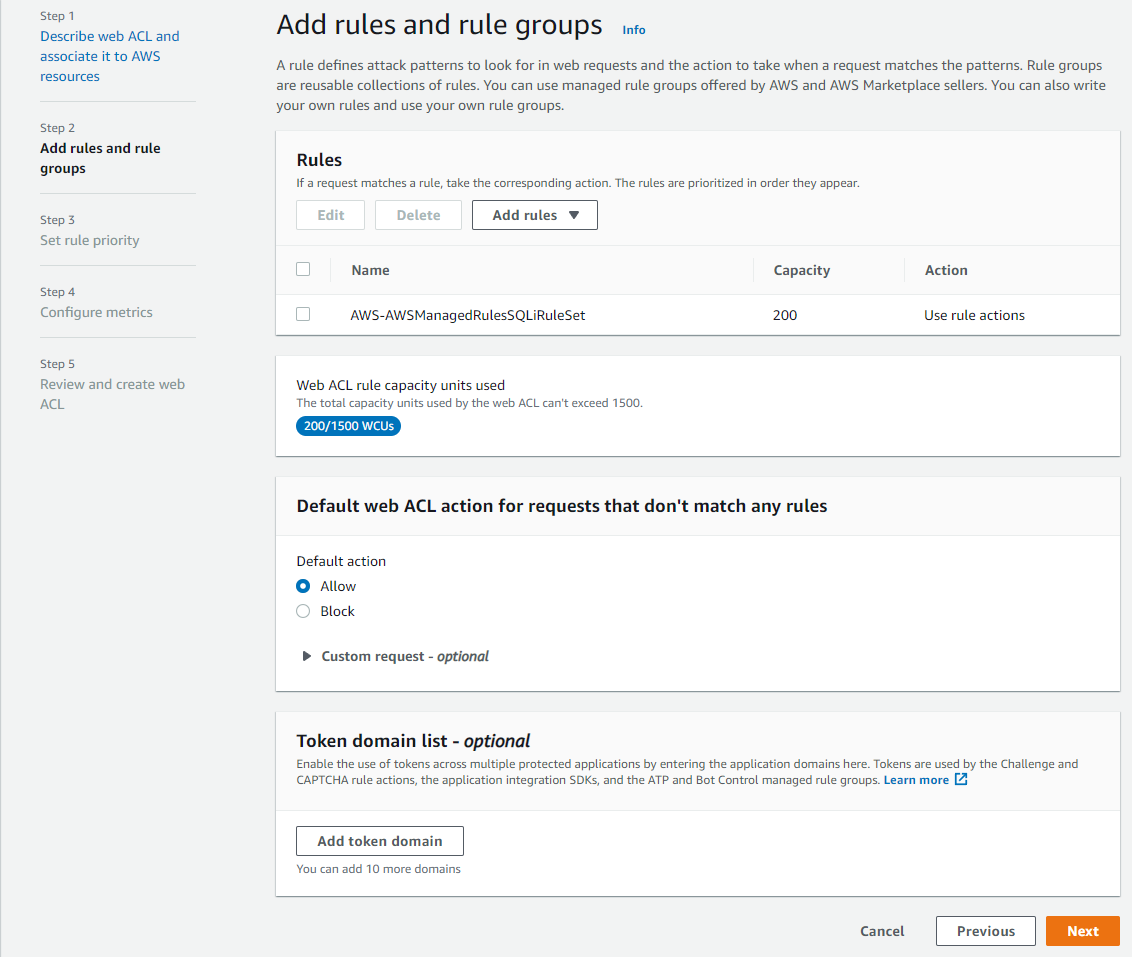Click the Name column header

(370, 270)
